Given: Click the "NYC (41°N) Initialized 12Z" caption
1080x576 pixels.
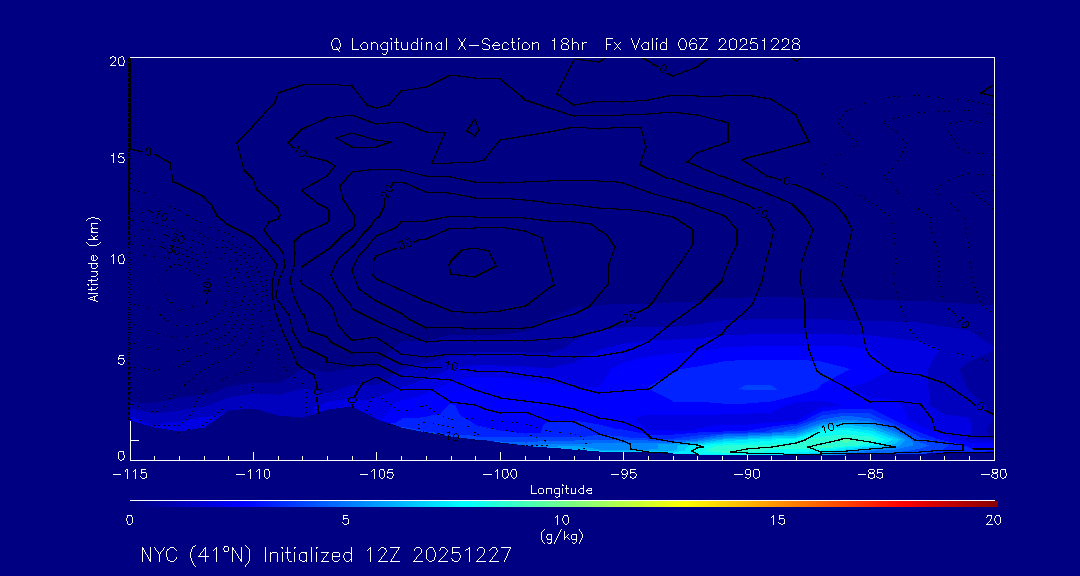Looking at the screenshot, I should (x=326, y=555).
